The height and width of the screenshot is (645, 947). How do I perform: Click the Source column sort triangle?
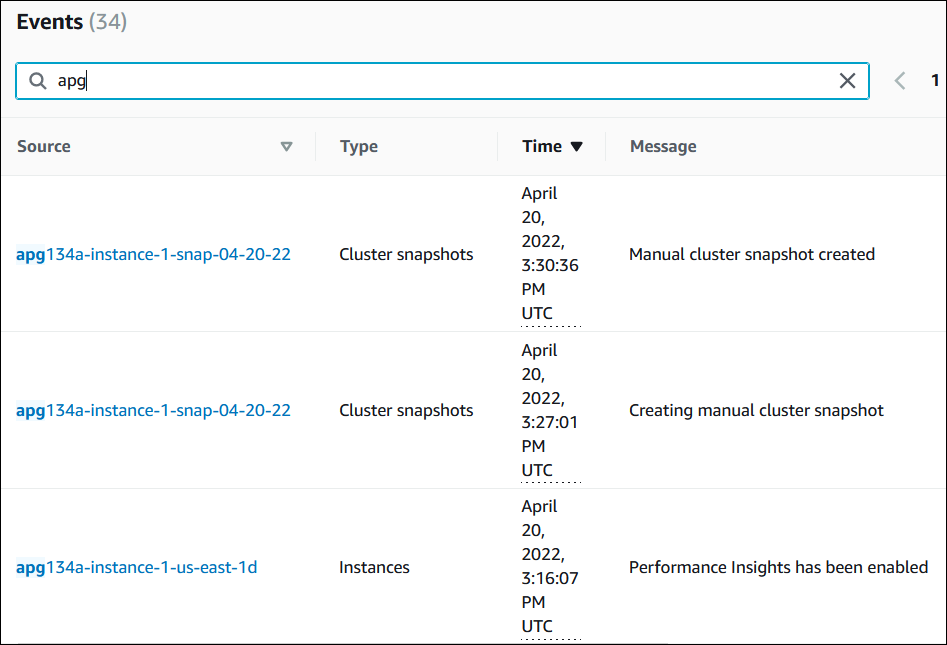point(287,147)
